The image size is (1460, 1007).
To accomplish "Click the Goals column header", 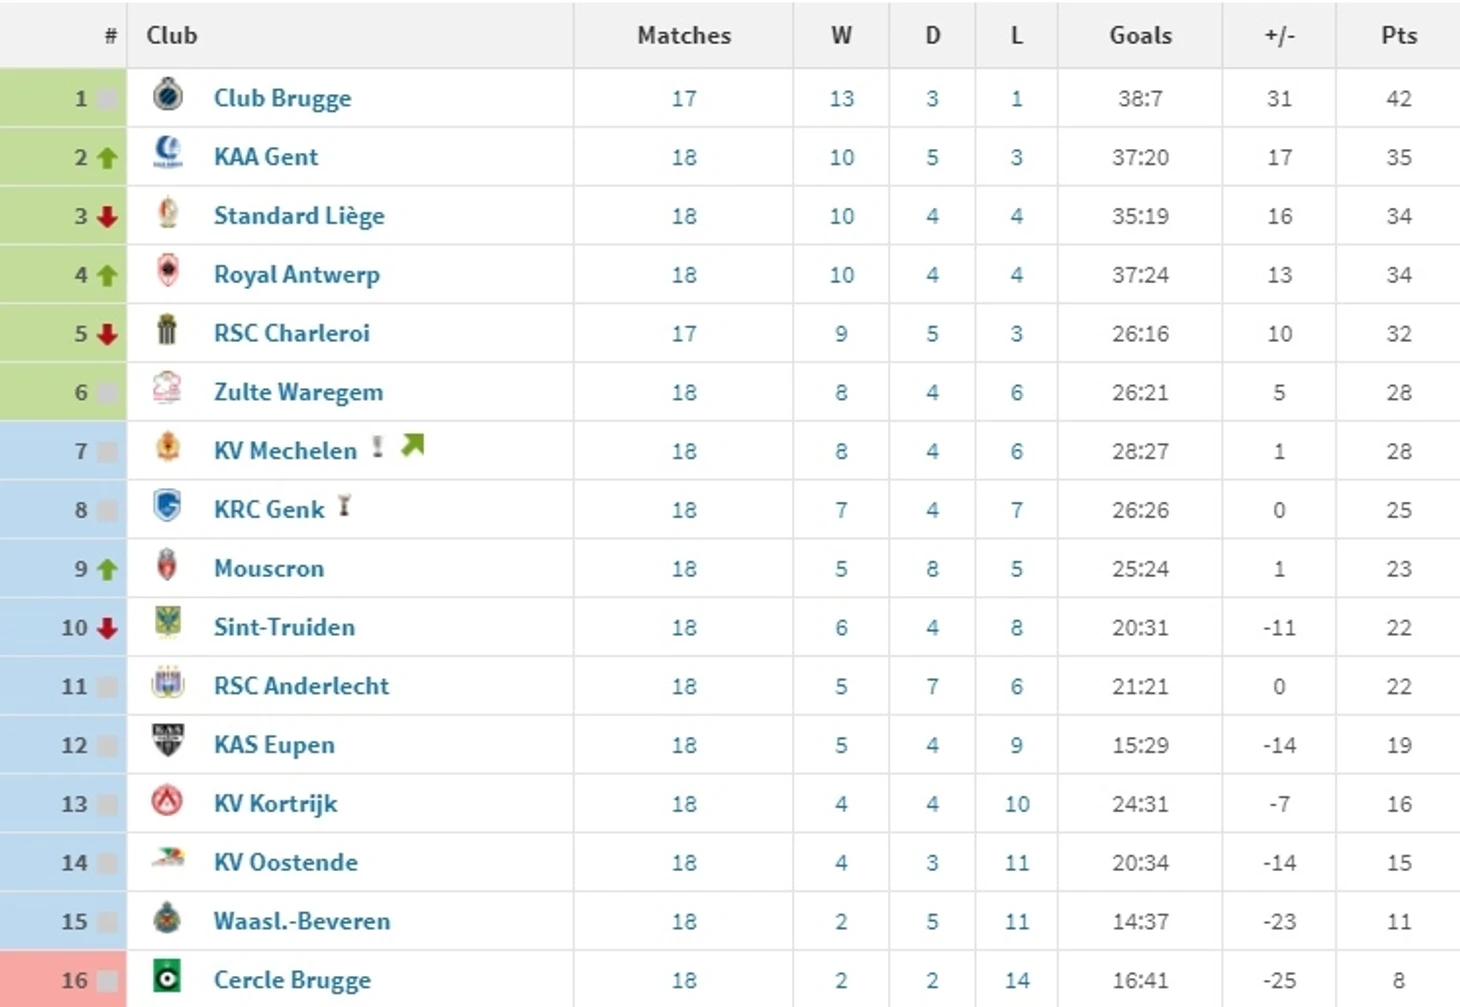I will point(1140,35).
